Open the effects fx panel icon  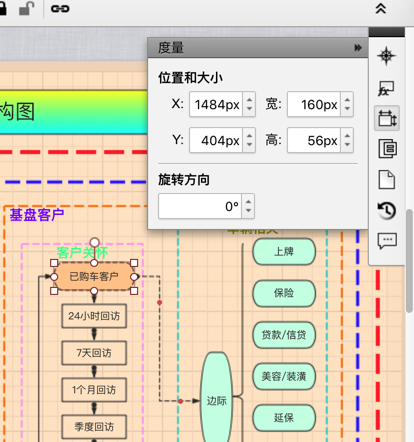click(x=387, y=88)
